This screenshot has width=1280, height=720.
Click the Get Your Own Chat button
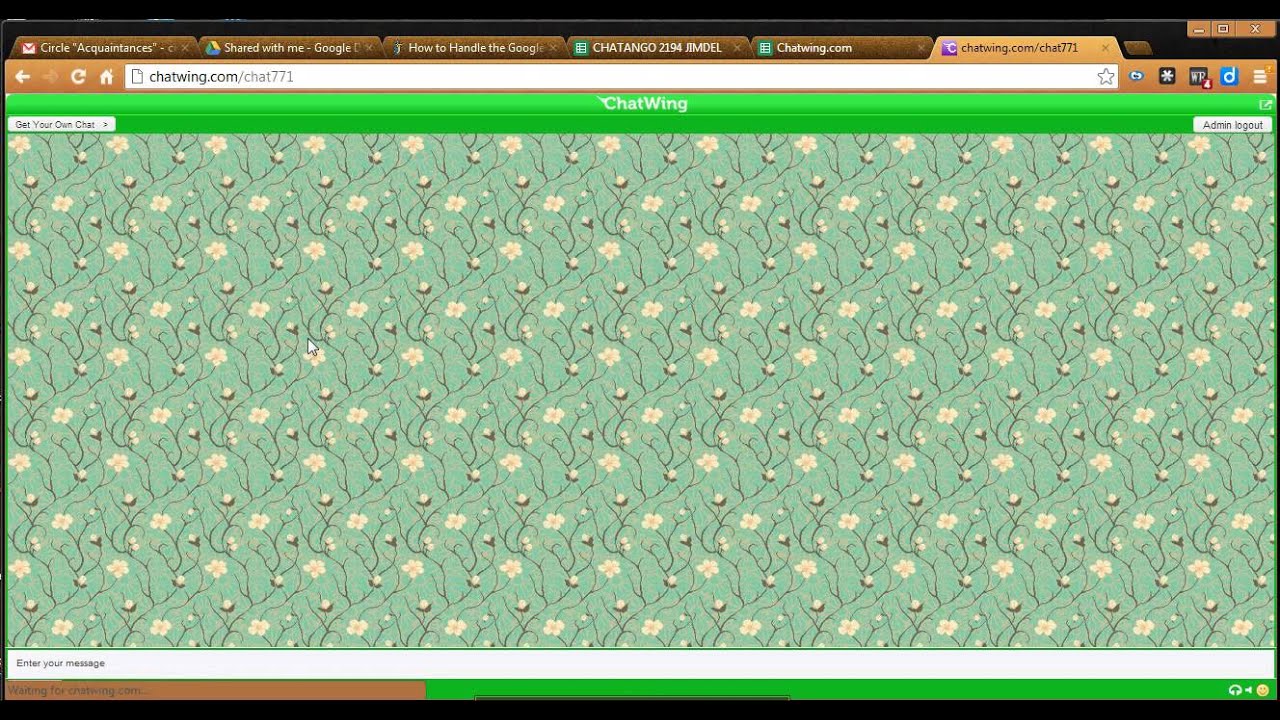pos(61,124)
